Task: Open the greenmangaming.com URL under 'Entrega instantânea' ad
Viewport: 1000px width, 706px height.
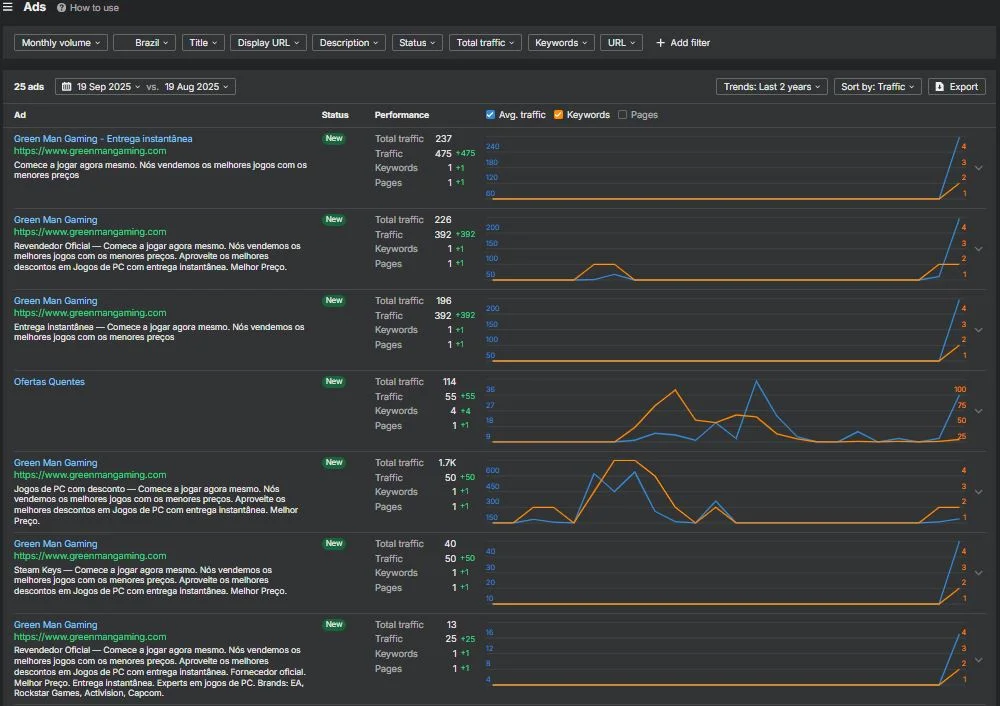Action: coord(90,151)
